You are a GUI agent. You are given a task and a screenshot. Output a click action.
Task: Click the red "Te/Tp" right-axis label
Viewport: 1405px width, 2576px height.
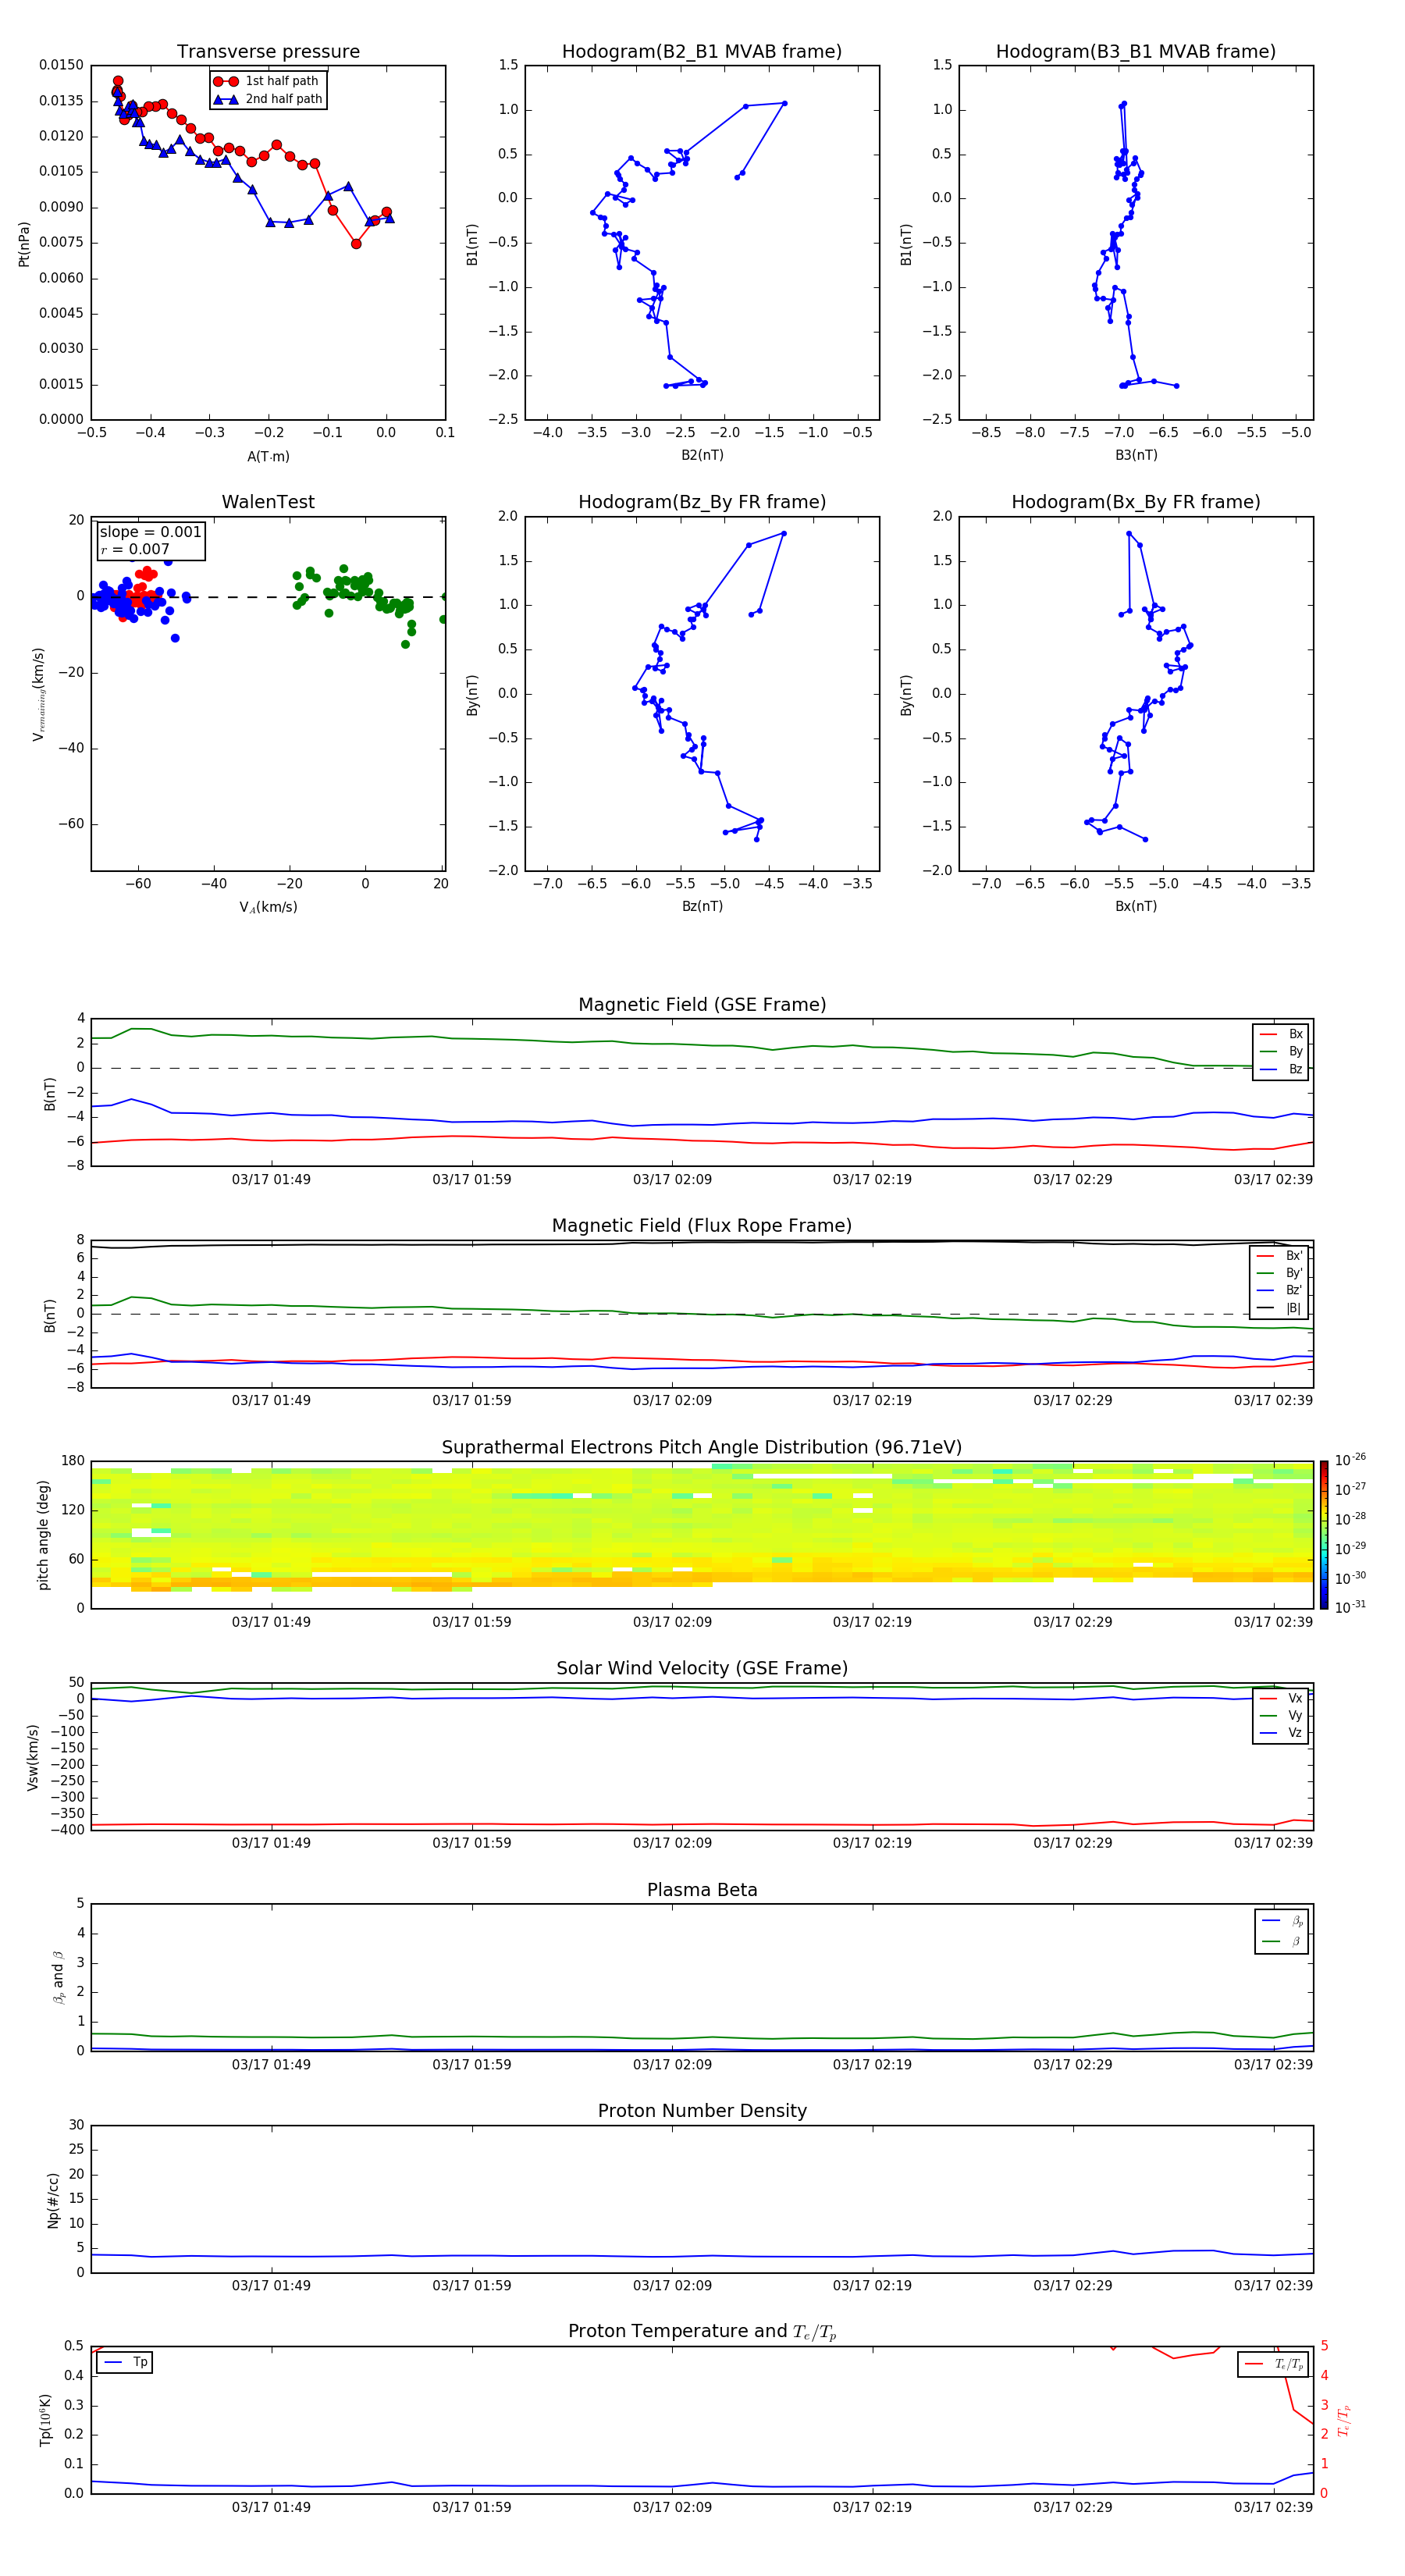1344,2420
